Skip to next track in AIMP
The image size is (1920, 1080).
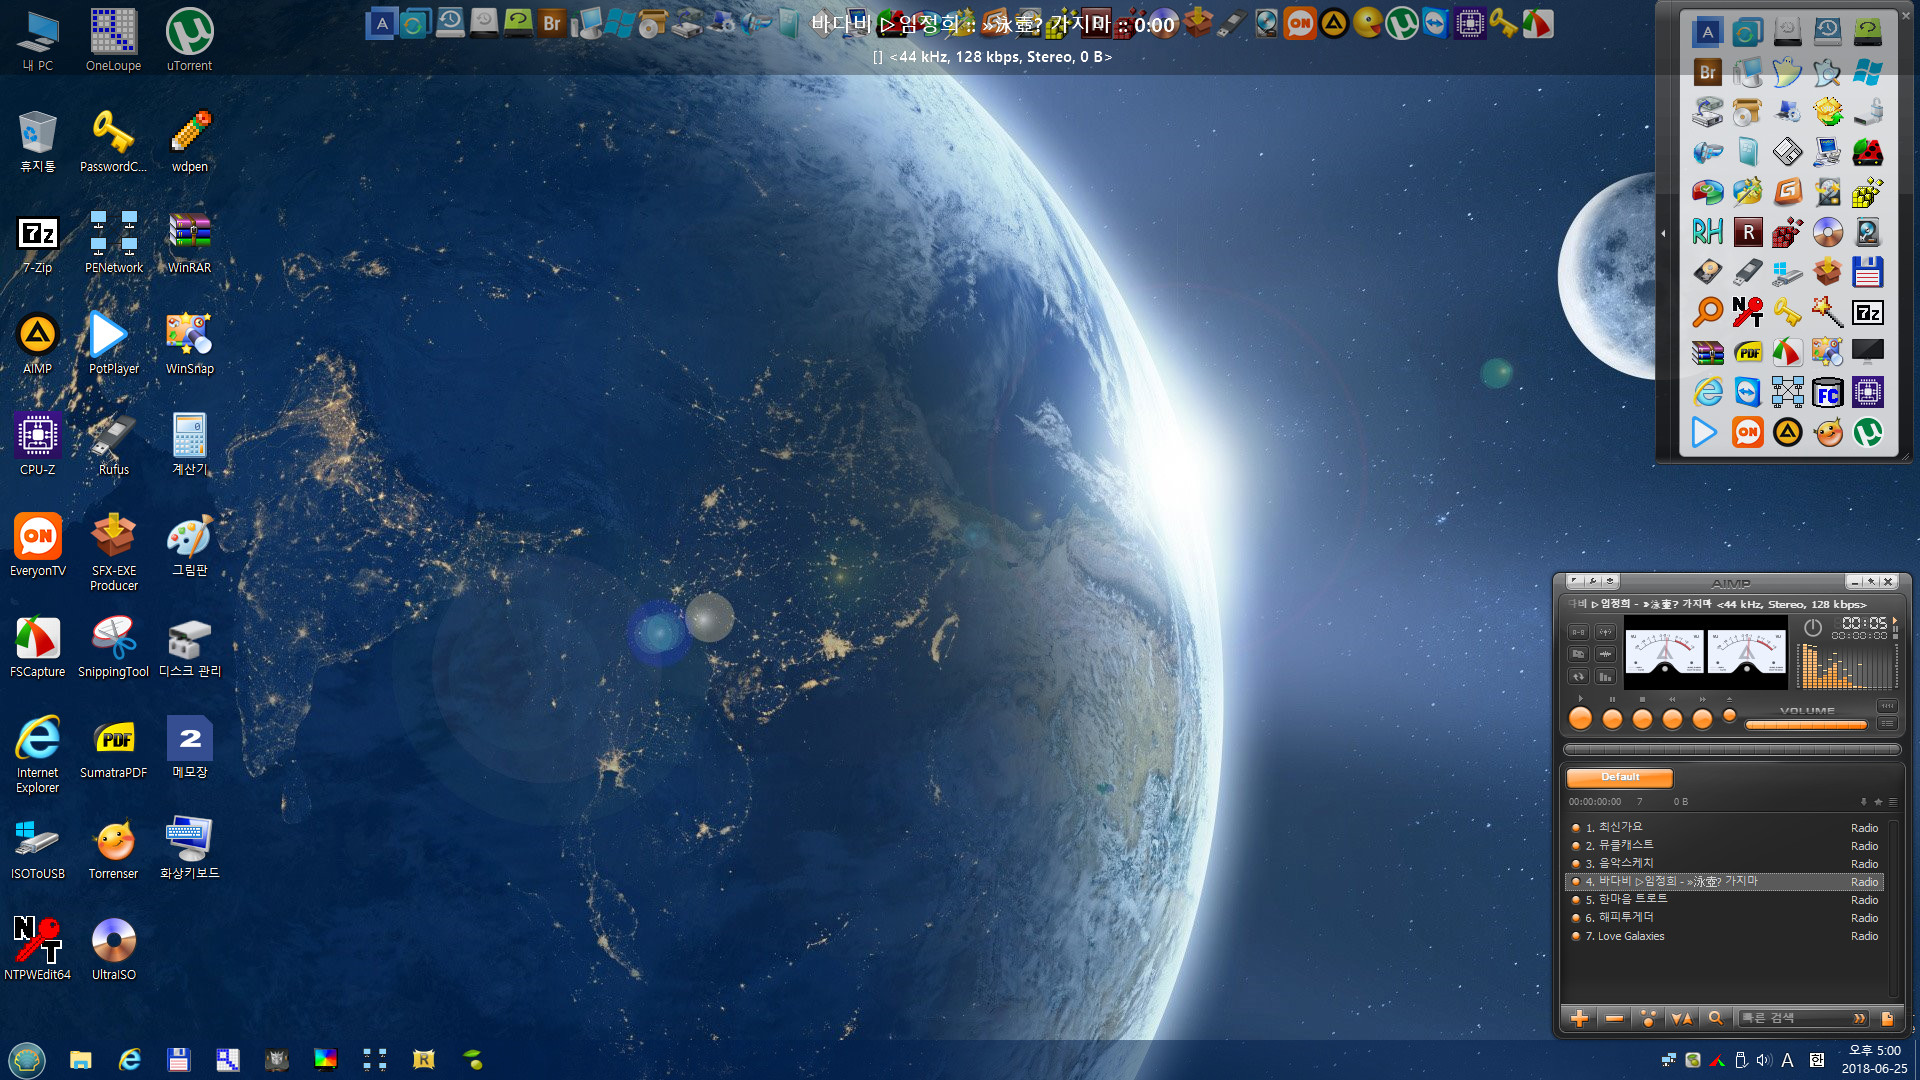click(x=1702, y=718)
